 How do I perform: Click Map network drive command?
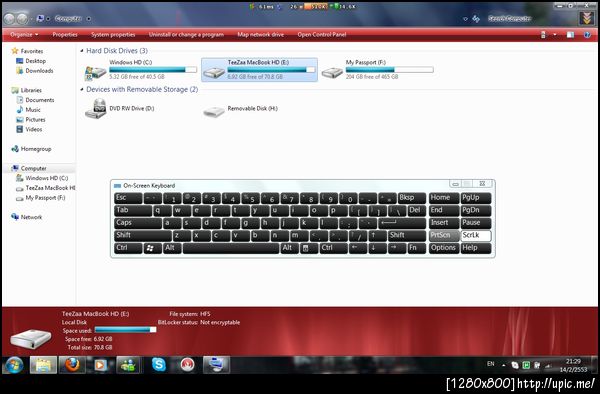261,34
